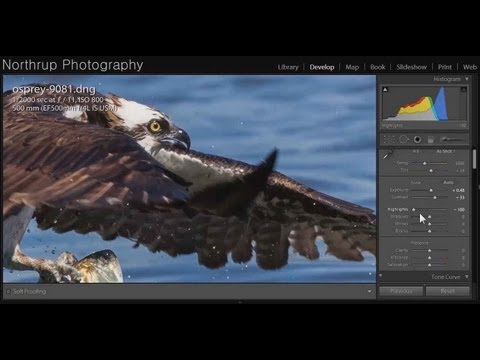Viewport: 480px width, 360px height.
Task: Click the Contrast value +33
Action: point(460,197)
